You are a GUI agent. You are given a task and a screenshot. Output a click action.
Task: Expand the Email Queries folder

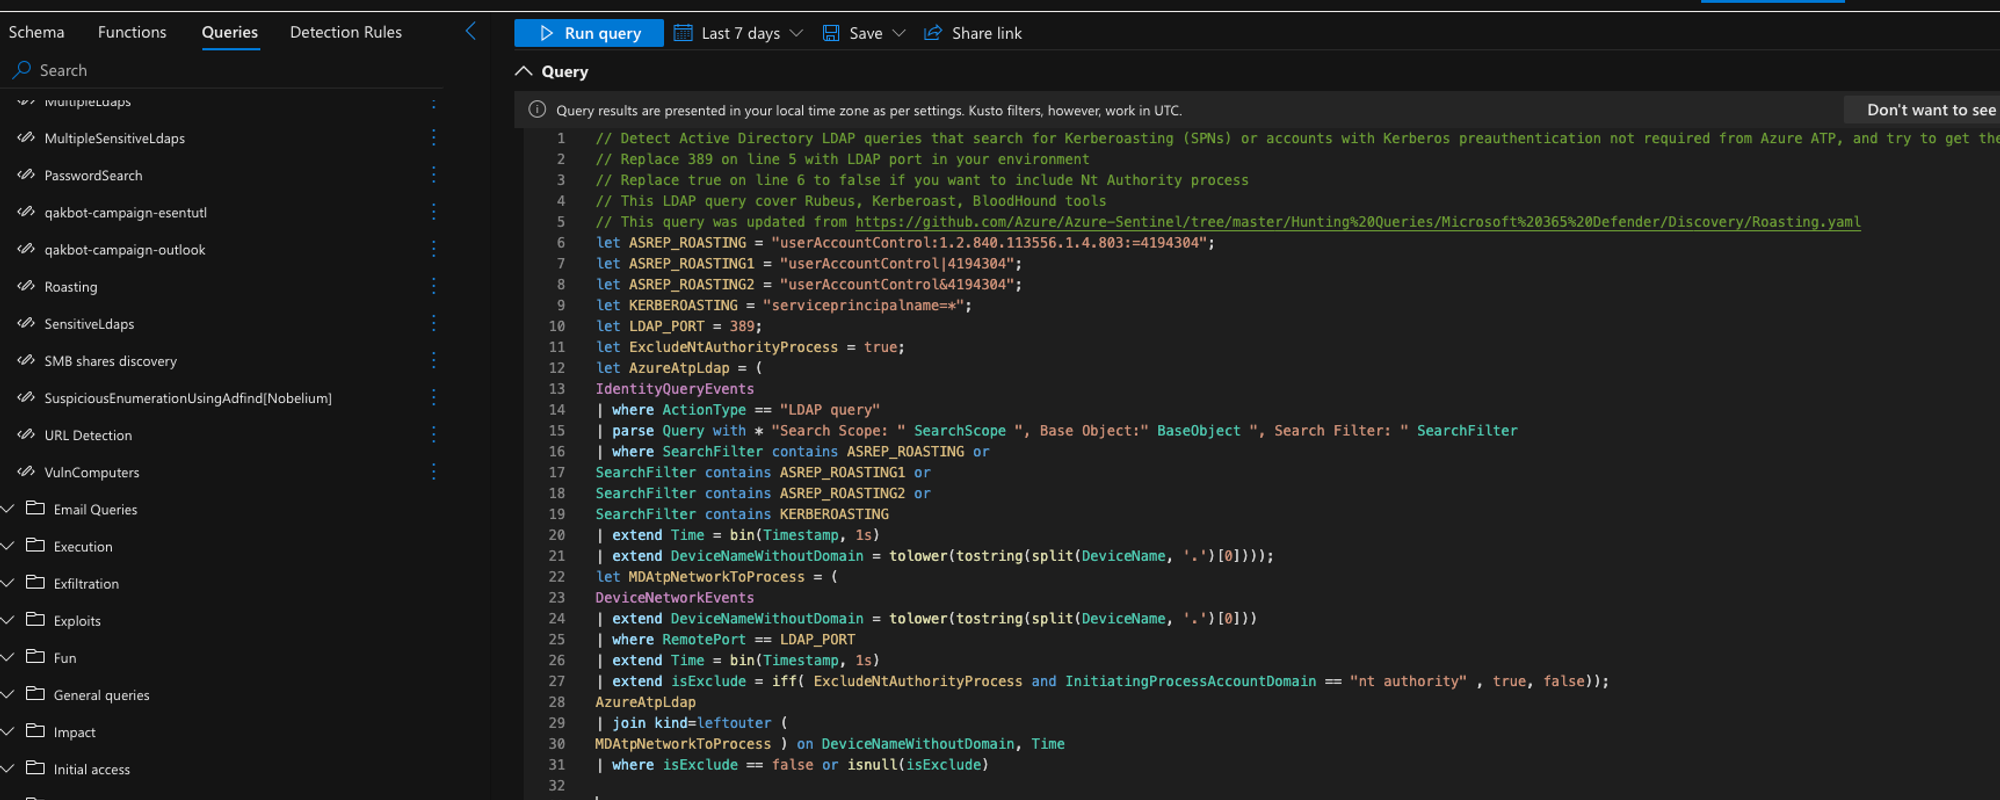8,509
